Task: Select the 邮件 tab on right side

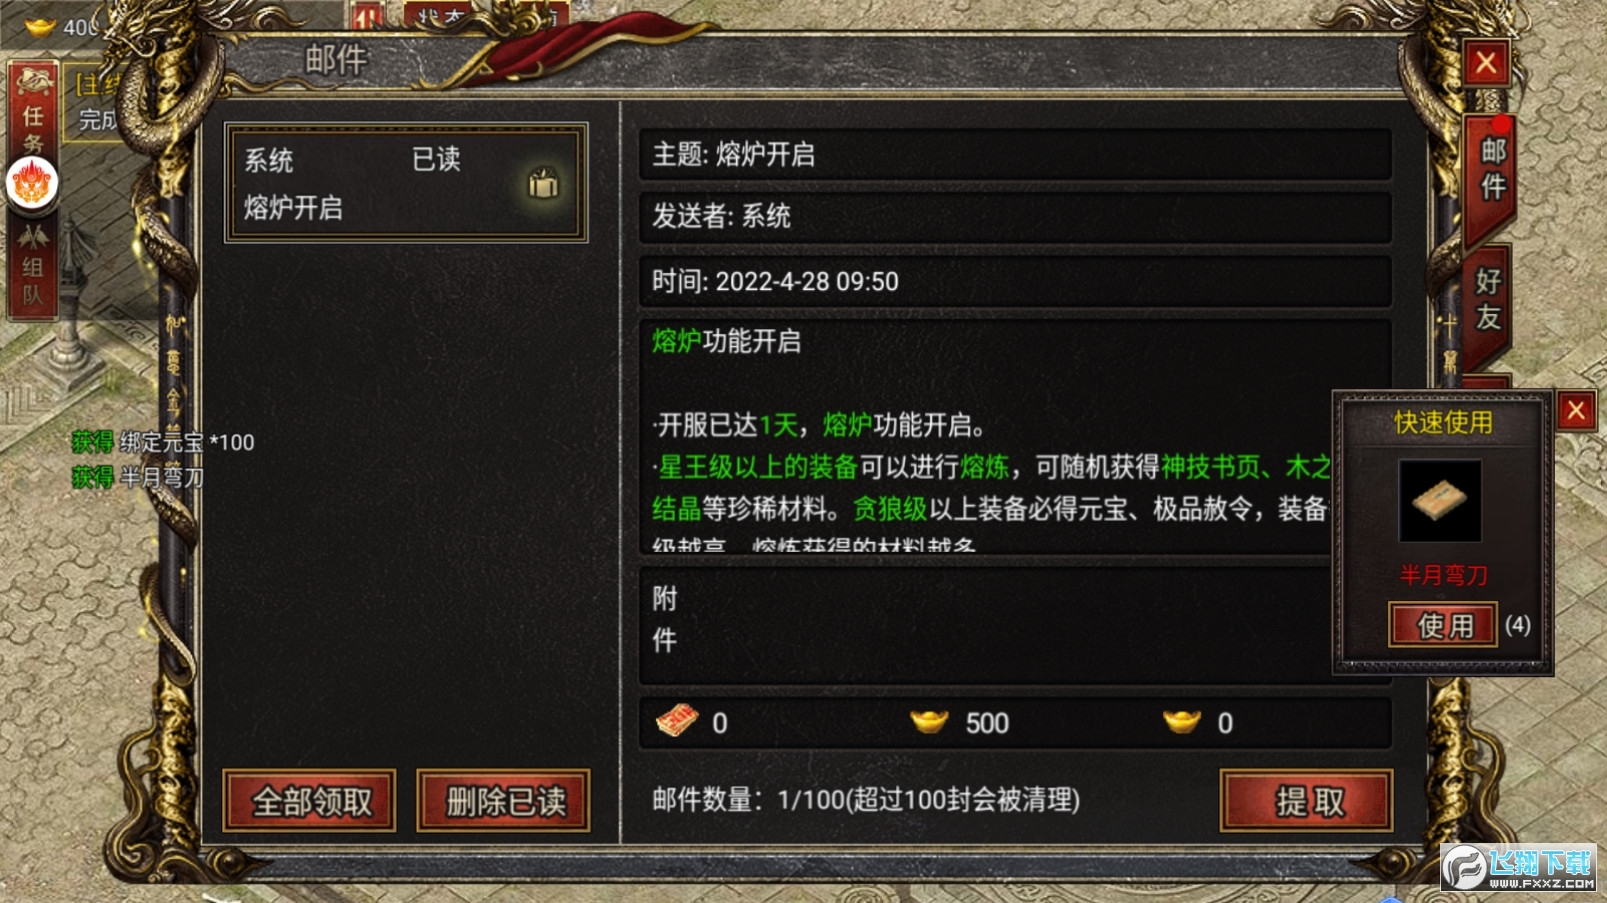Action: (x=1491, y=170)
